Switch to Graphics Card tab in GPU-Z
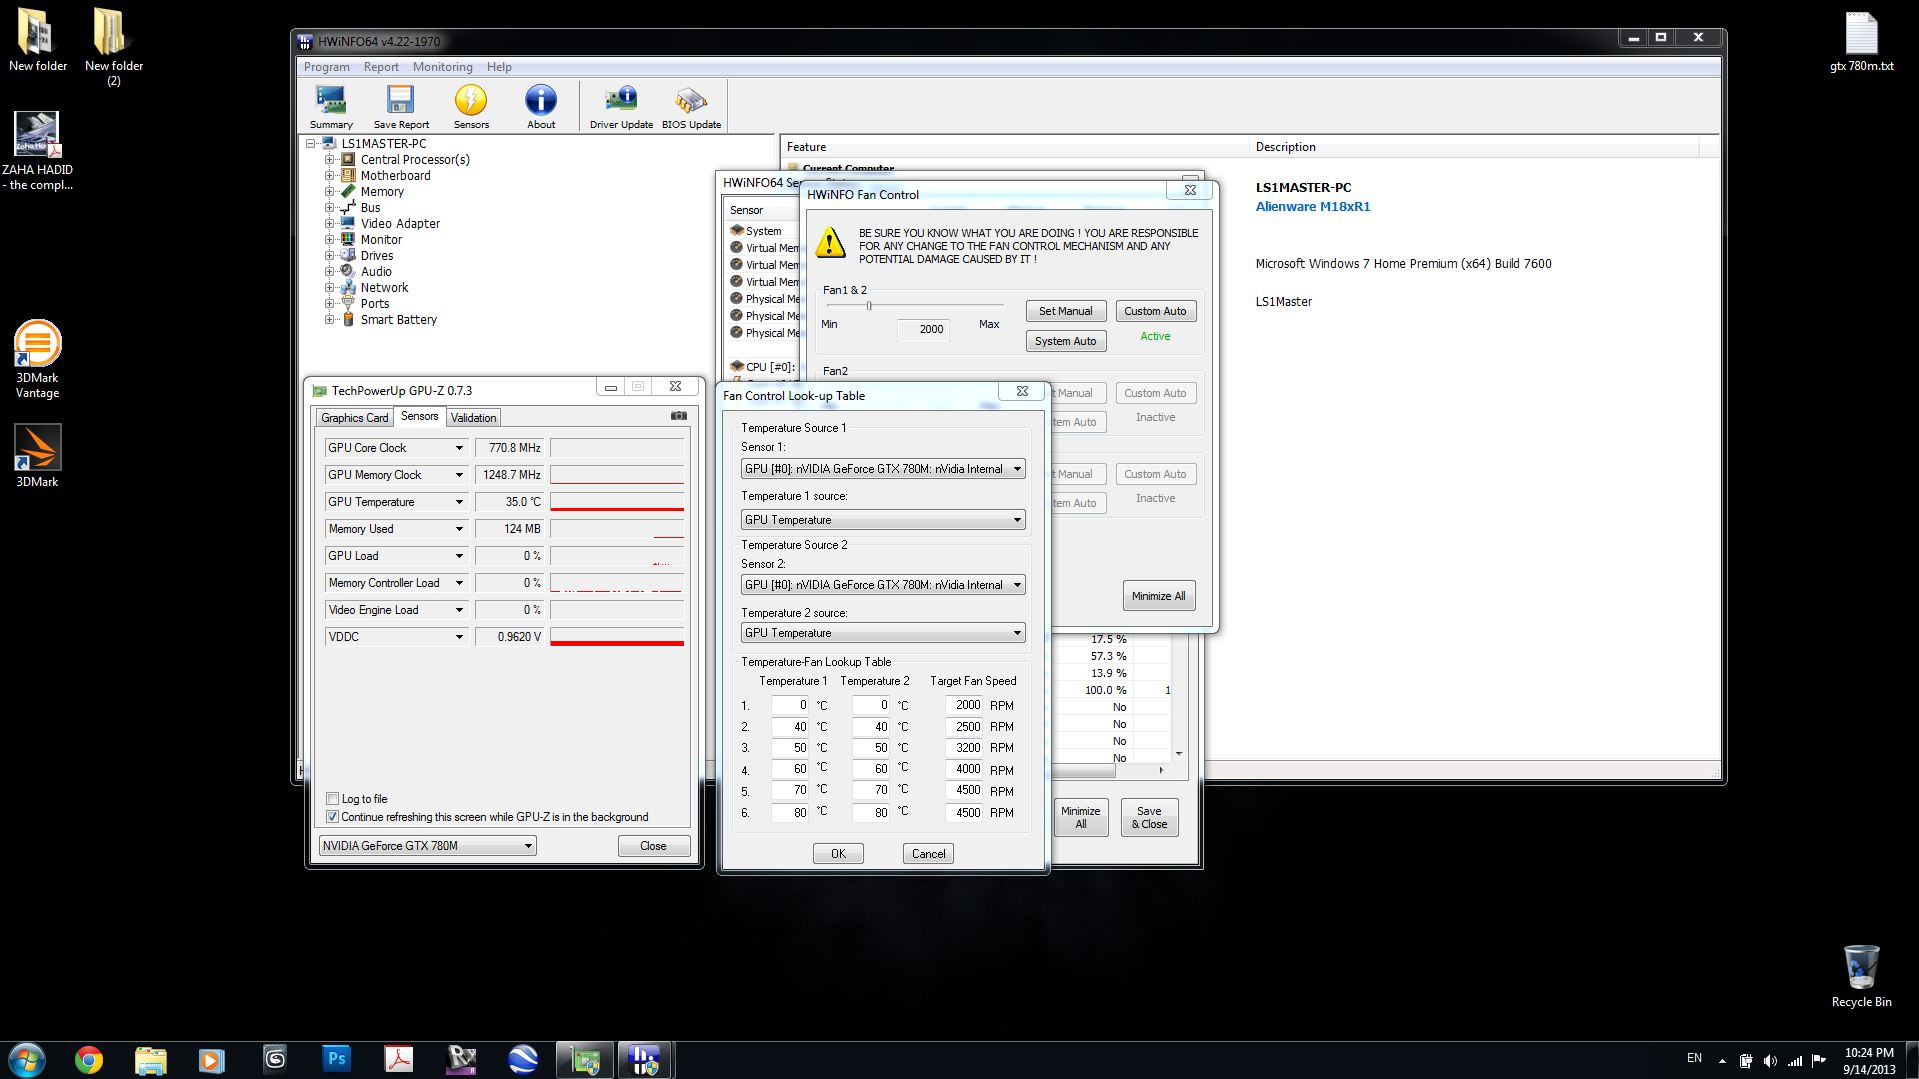This screenshot has height=1079, width=1919. click(x=354, y=418)
